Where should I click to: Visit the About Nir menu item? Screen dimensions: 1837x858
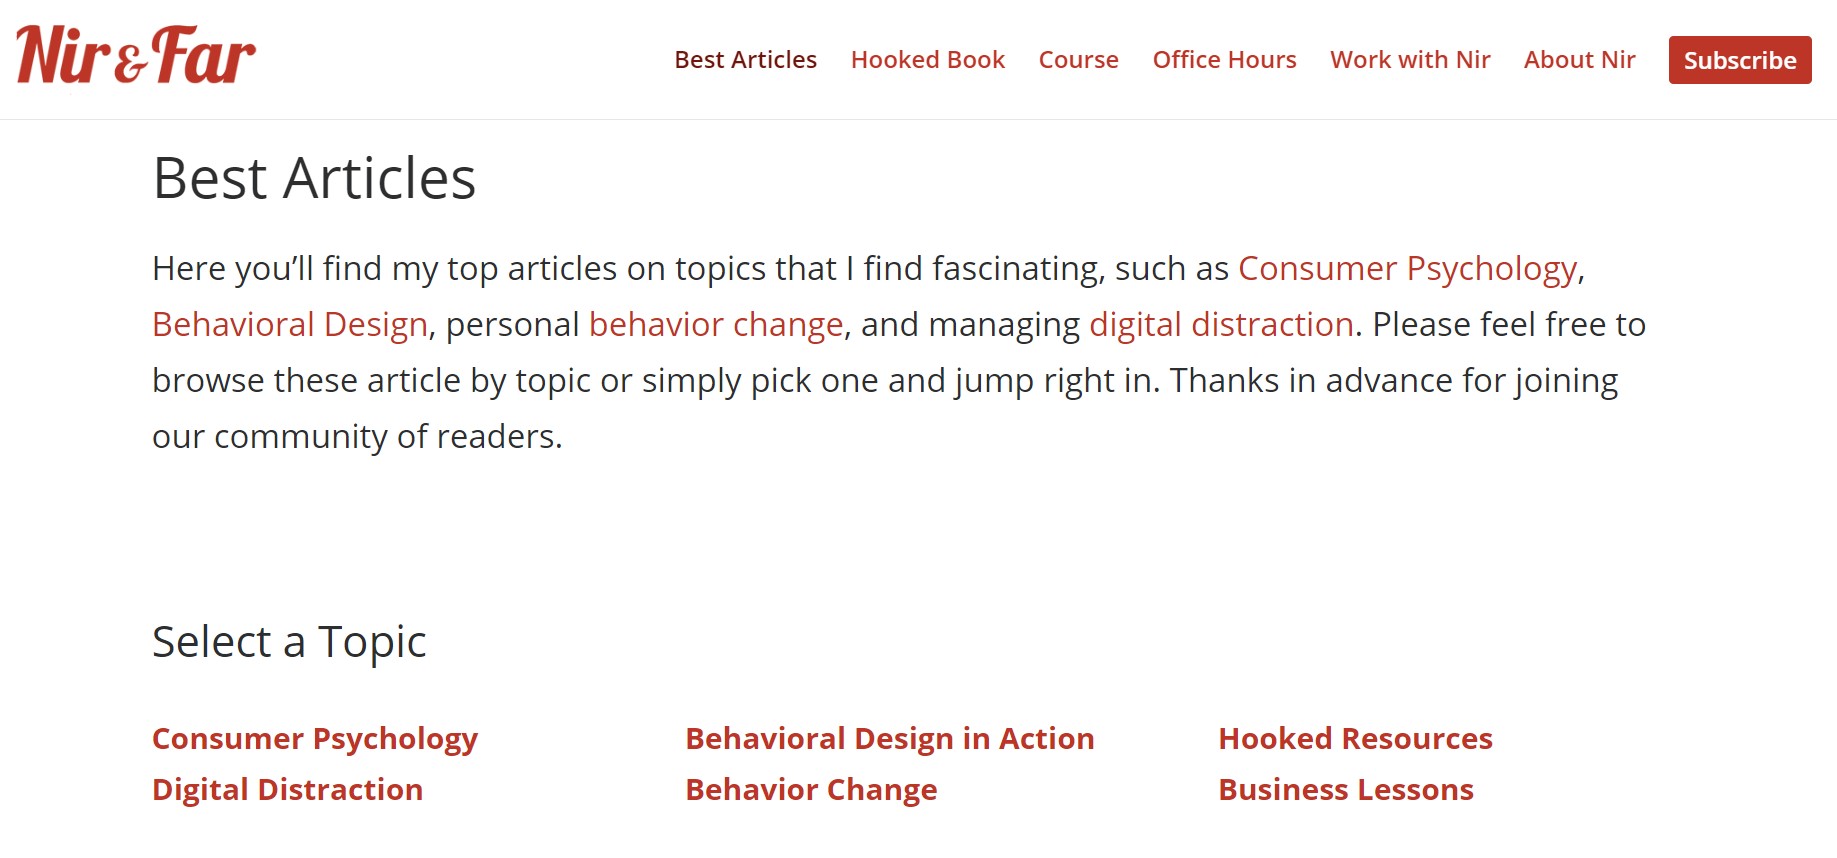pos(1579,60)
